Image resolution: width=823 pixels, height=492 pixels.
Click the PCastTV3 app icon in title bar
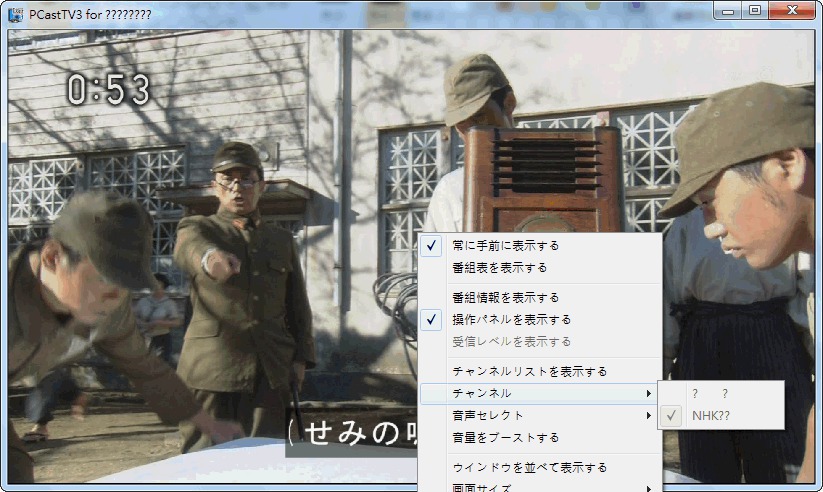[16, 12]
